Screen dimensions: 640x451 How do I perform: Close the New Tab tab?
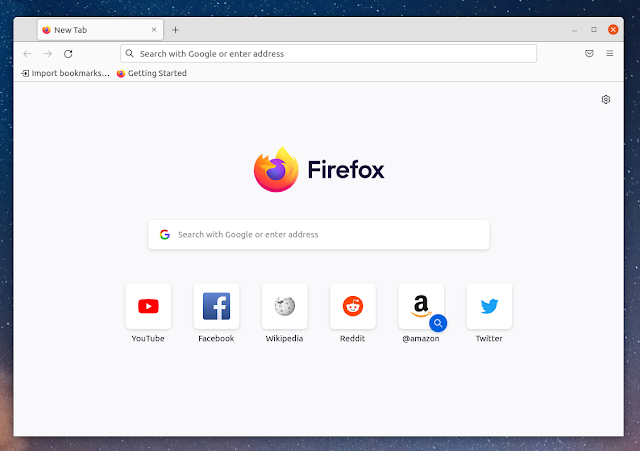[154, 30]
